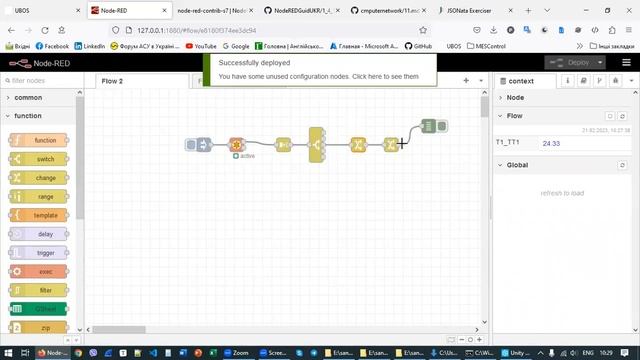Refresh the Global context values

622,165
